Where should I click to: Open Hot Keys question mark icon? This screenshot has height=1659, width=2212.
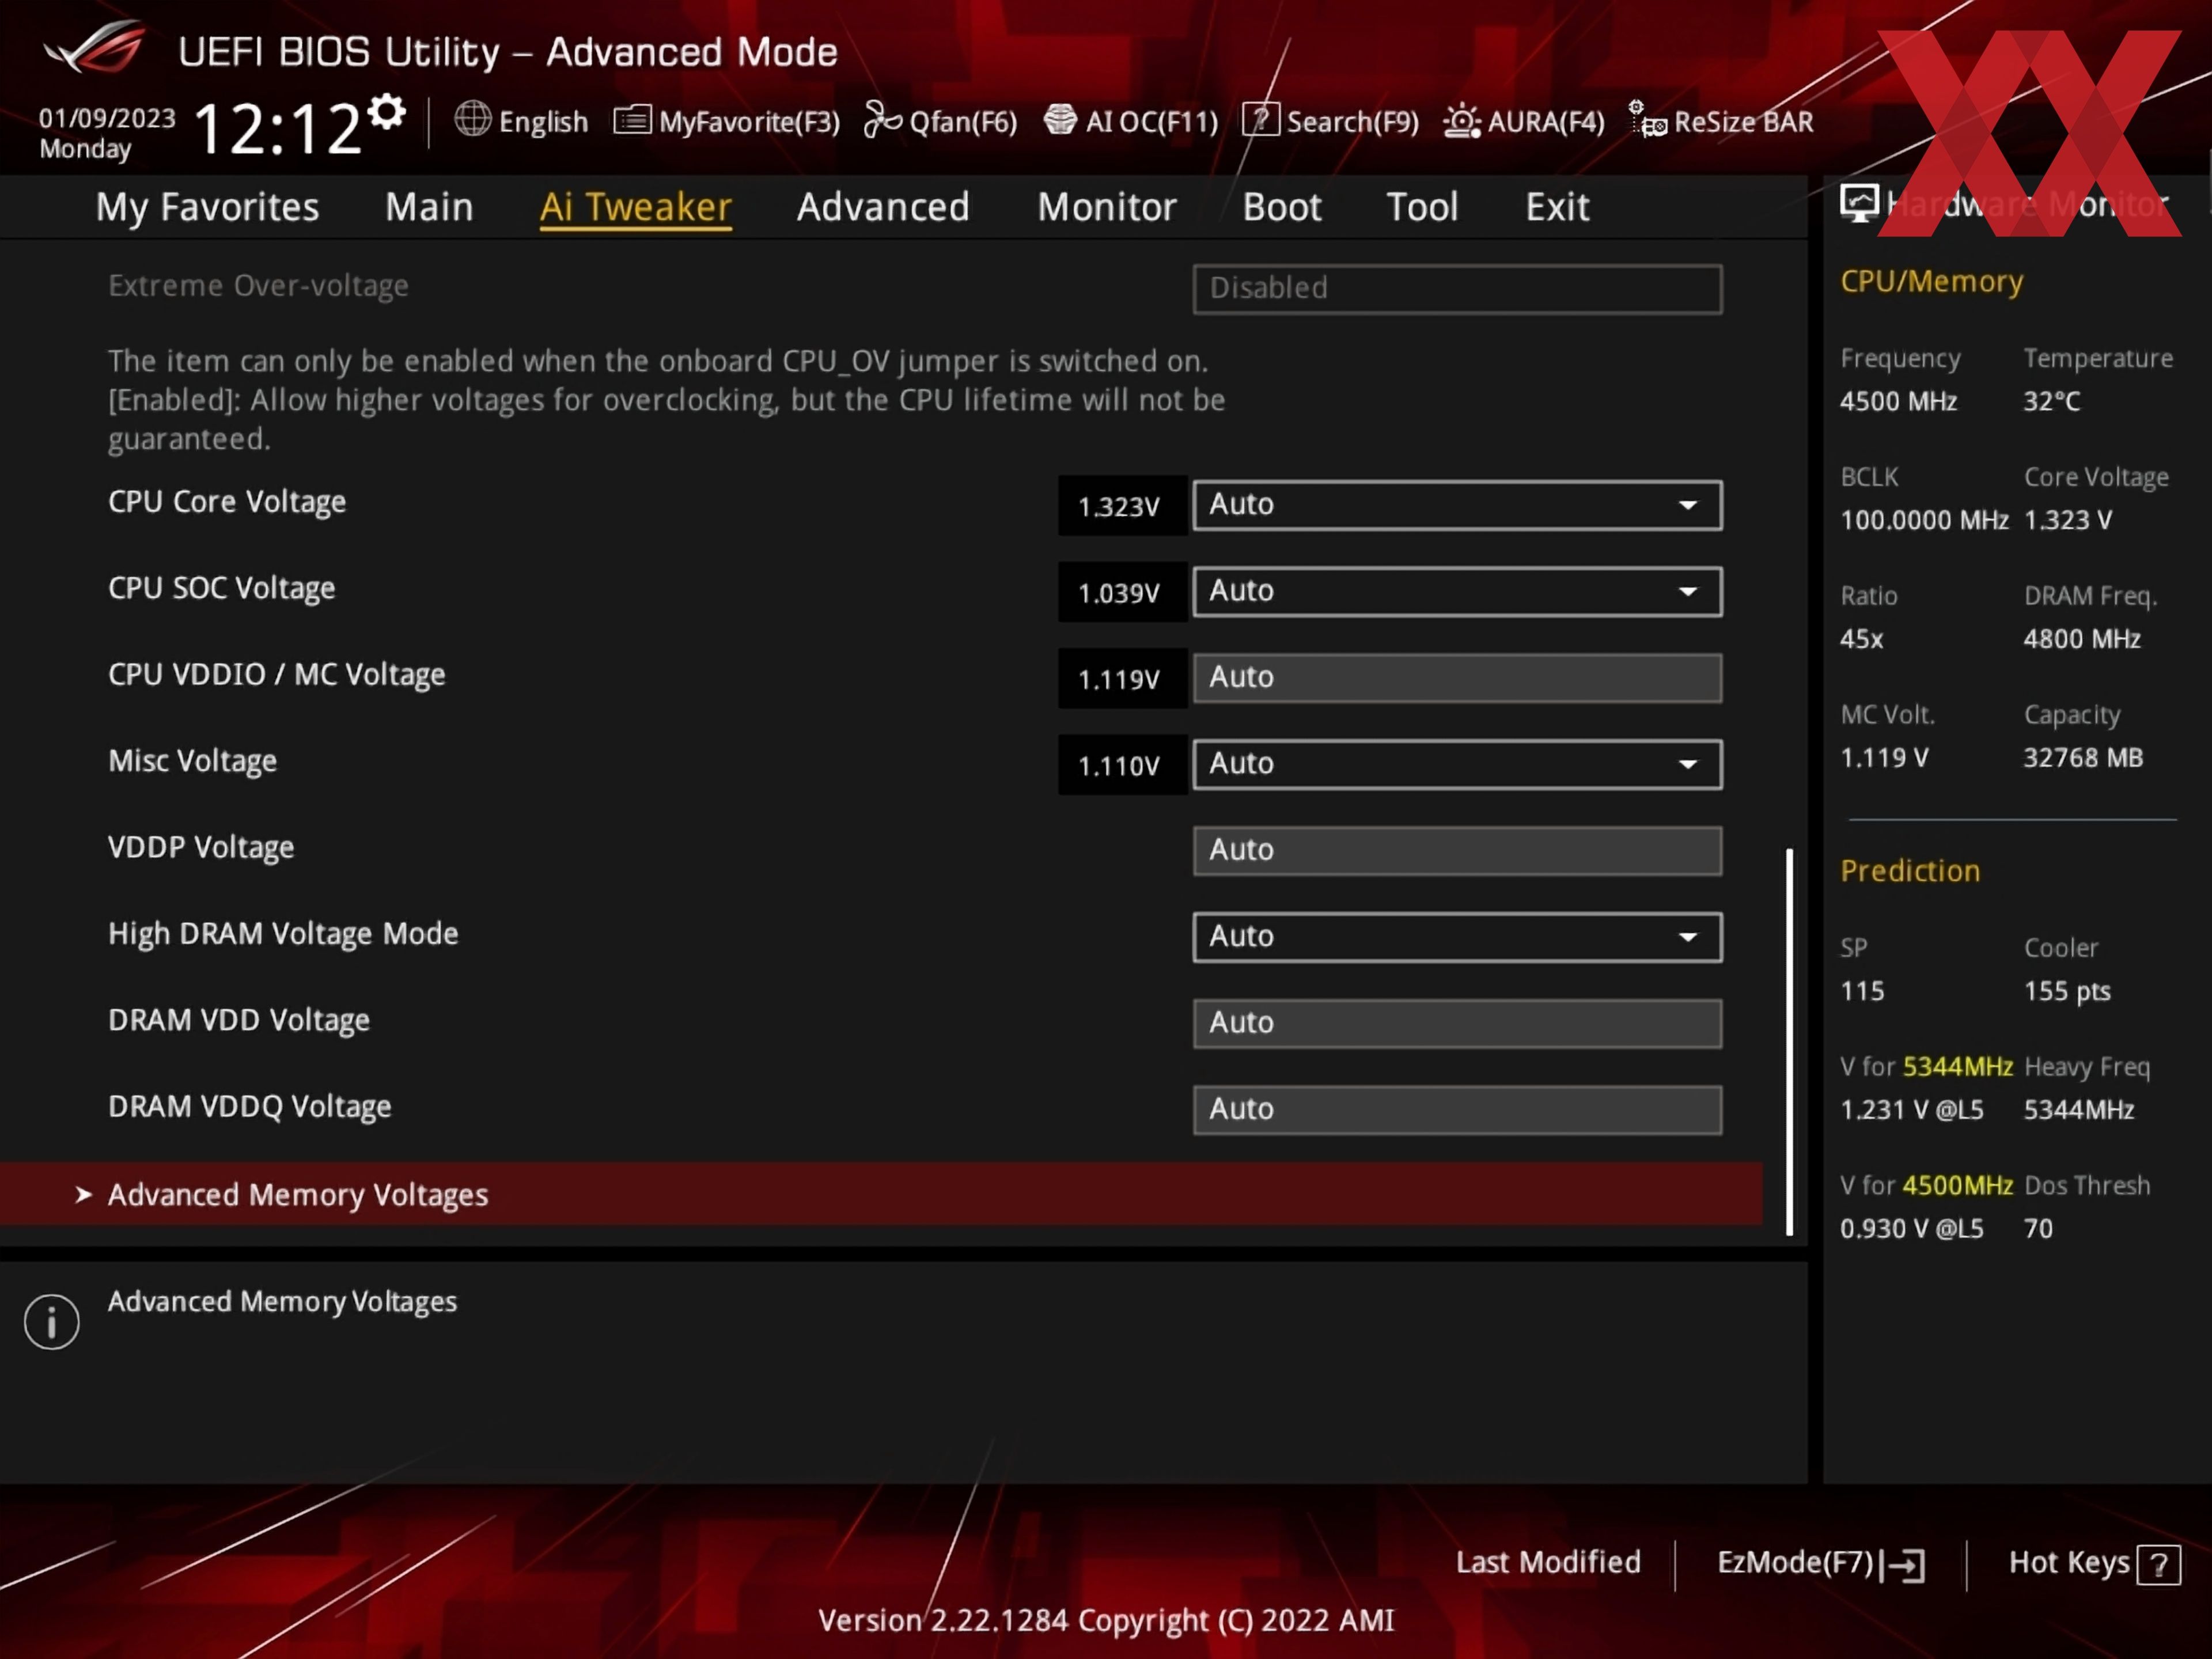[x=2158, y=1565]
